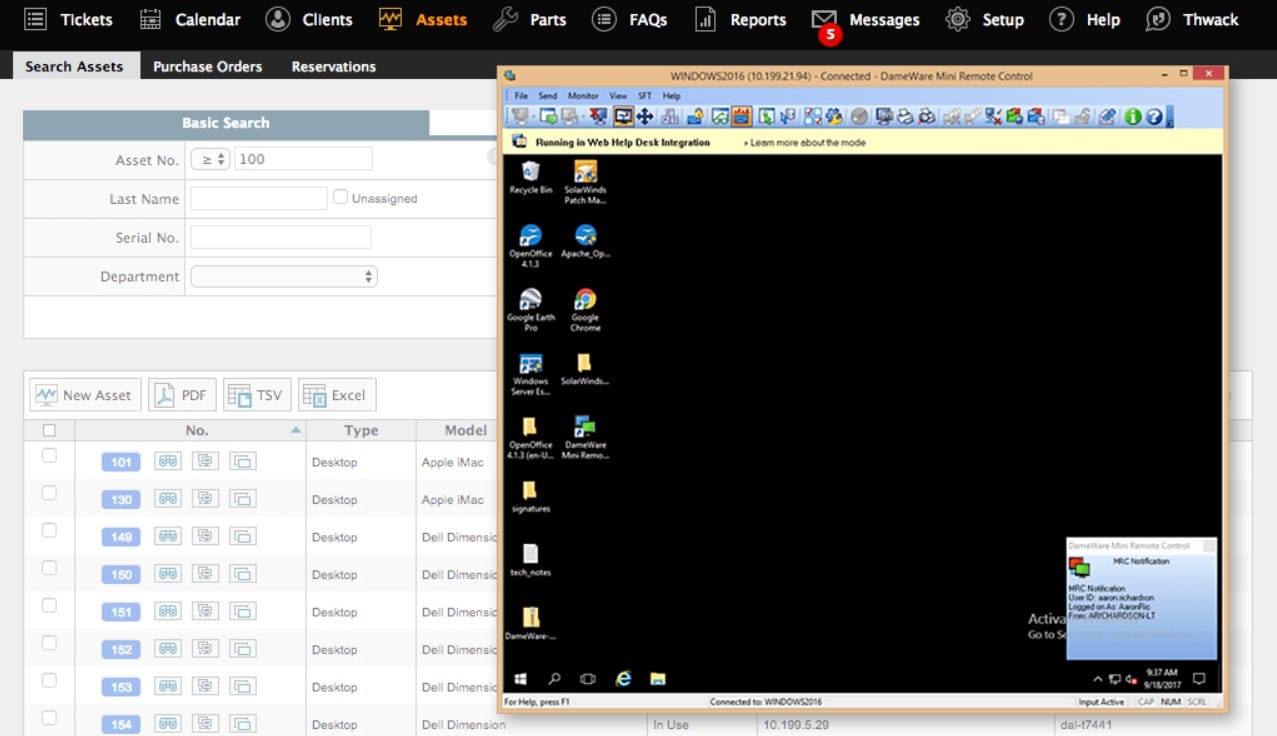Click the tech_notes file on remote desktop

point(530,560)
